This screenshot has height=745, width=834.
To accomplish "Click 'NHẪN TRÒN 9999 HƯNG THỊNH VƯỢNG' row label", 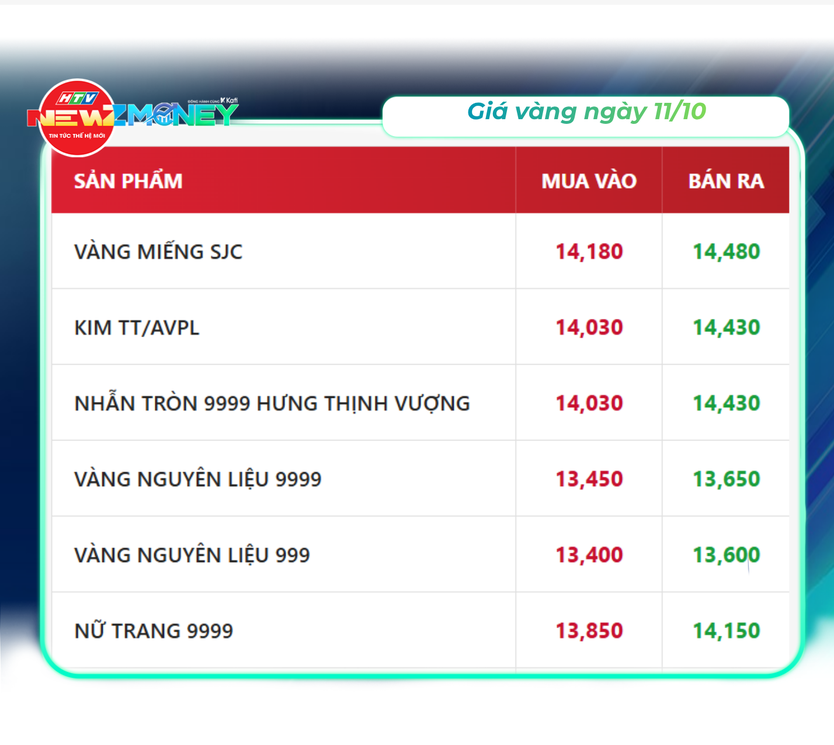I will point(272,403).
